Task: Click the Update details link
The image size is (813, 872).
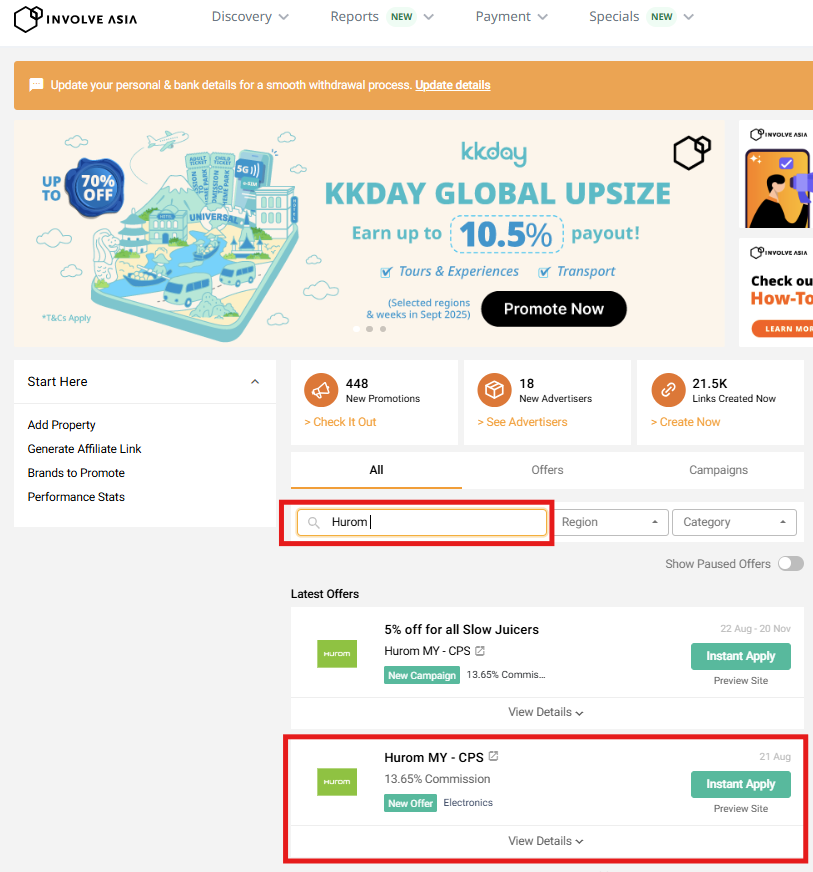Action: (x=453, y=85)
